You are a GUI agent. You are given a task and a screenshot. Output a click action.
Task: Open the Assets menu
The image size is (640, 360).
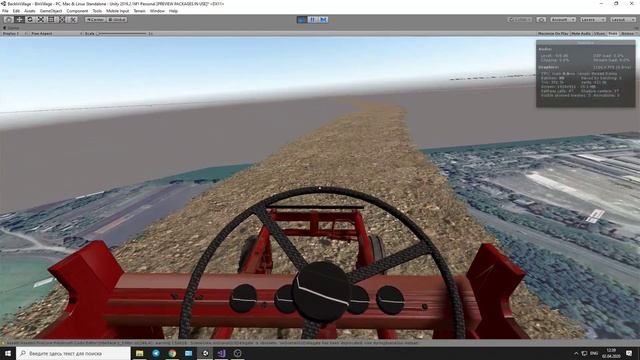point(29,11)
